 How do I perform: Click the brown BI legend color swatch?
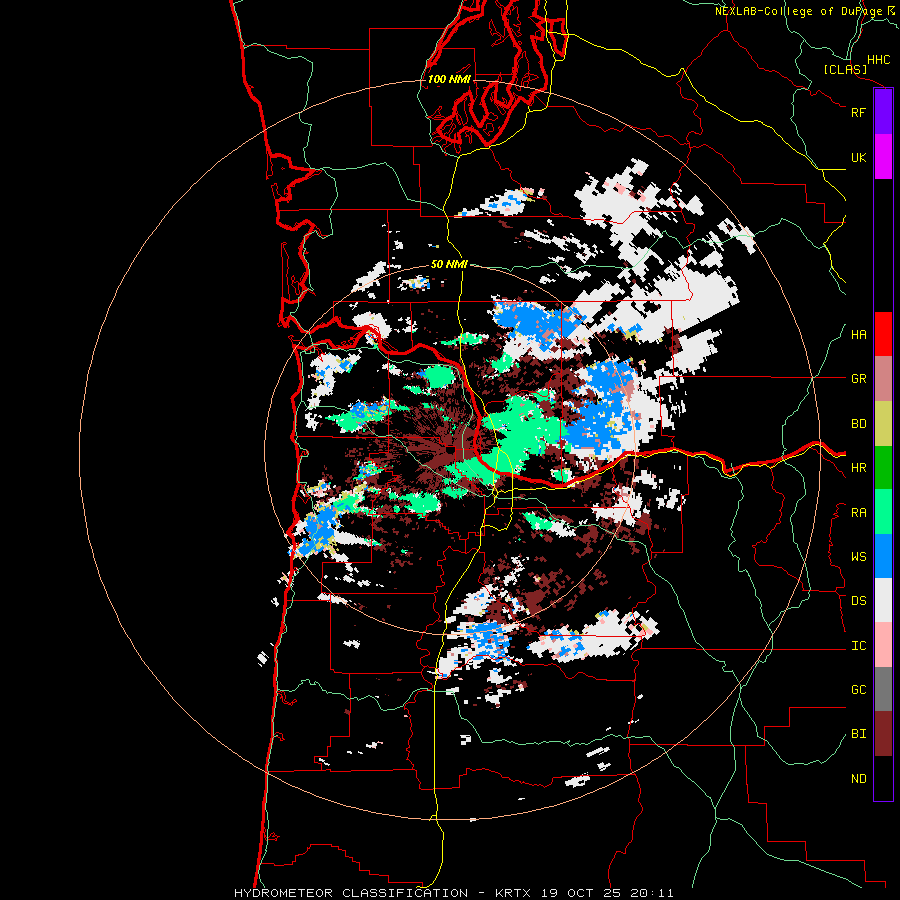[883, 734]
